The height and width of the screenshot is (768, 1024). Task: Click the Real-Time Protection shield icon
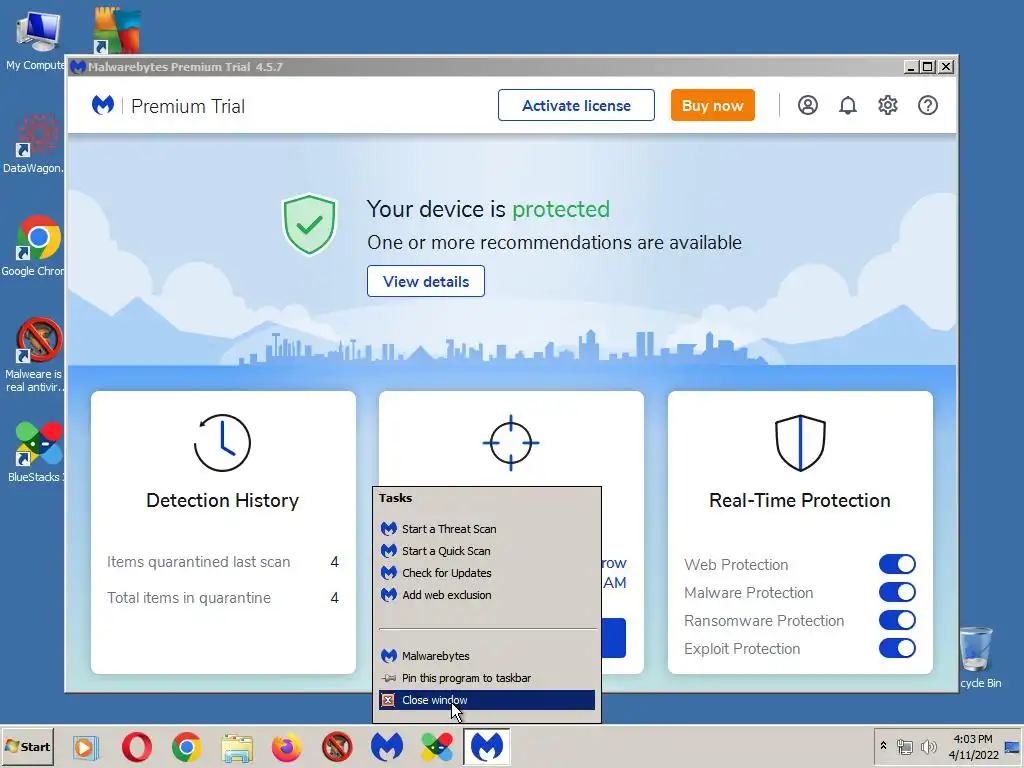point(800,442)
